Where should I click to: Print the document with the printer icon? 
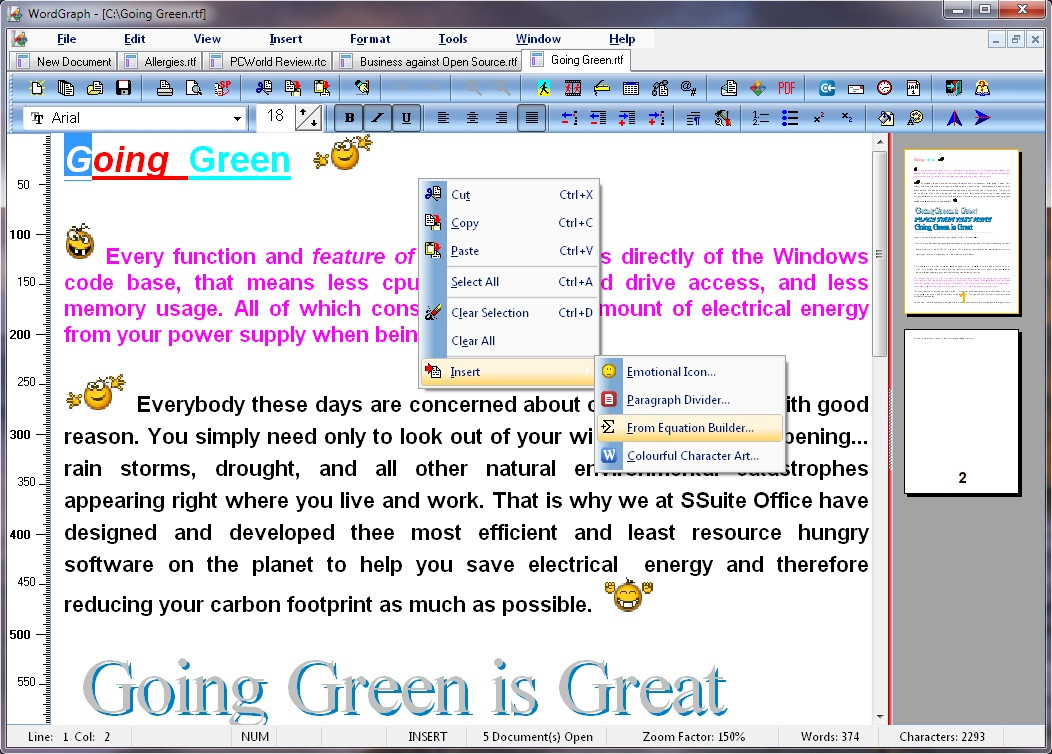pos(164,88)
